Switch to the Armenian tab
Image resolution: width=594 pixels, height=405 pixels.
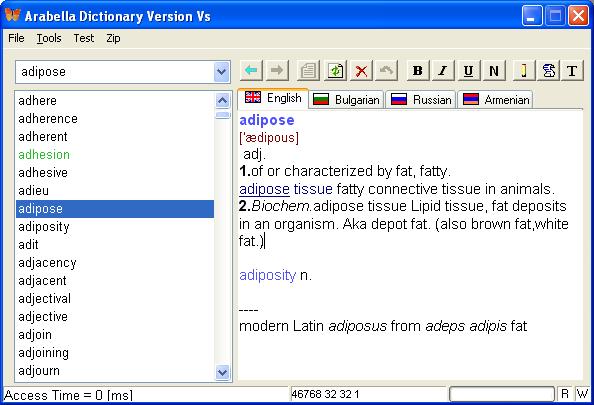click(x=496, y=100)
